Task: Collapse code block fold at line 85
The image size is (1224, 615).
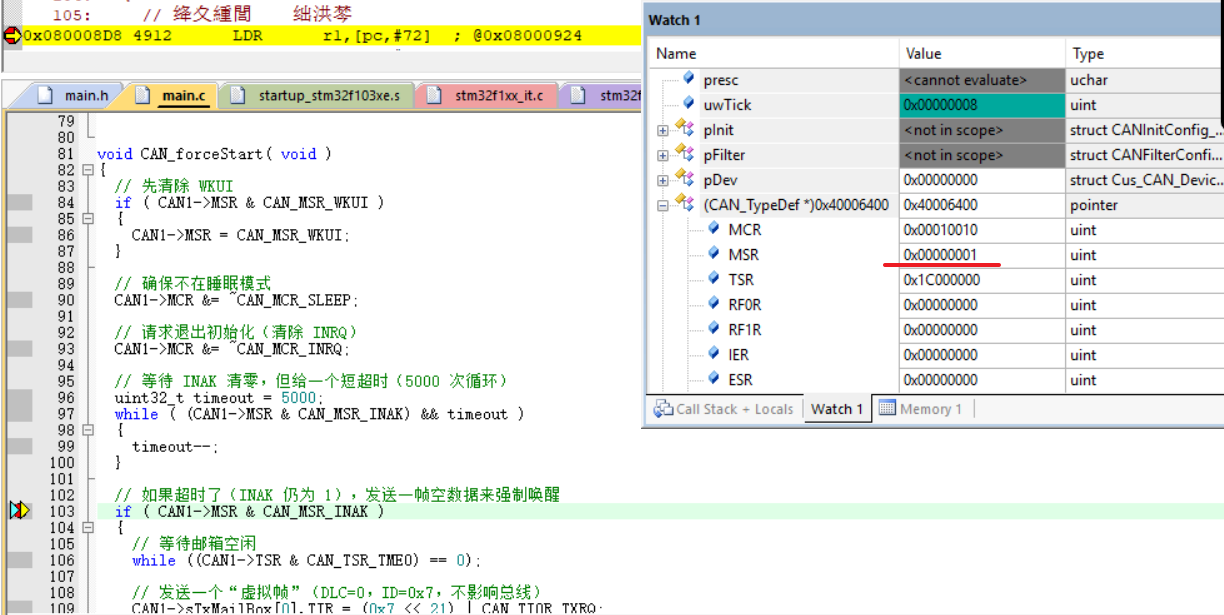Action: point(87,219)
